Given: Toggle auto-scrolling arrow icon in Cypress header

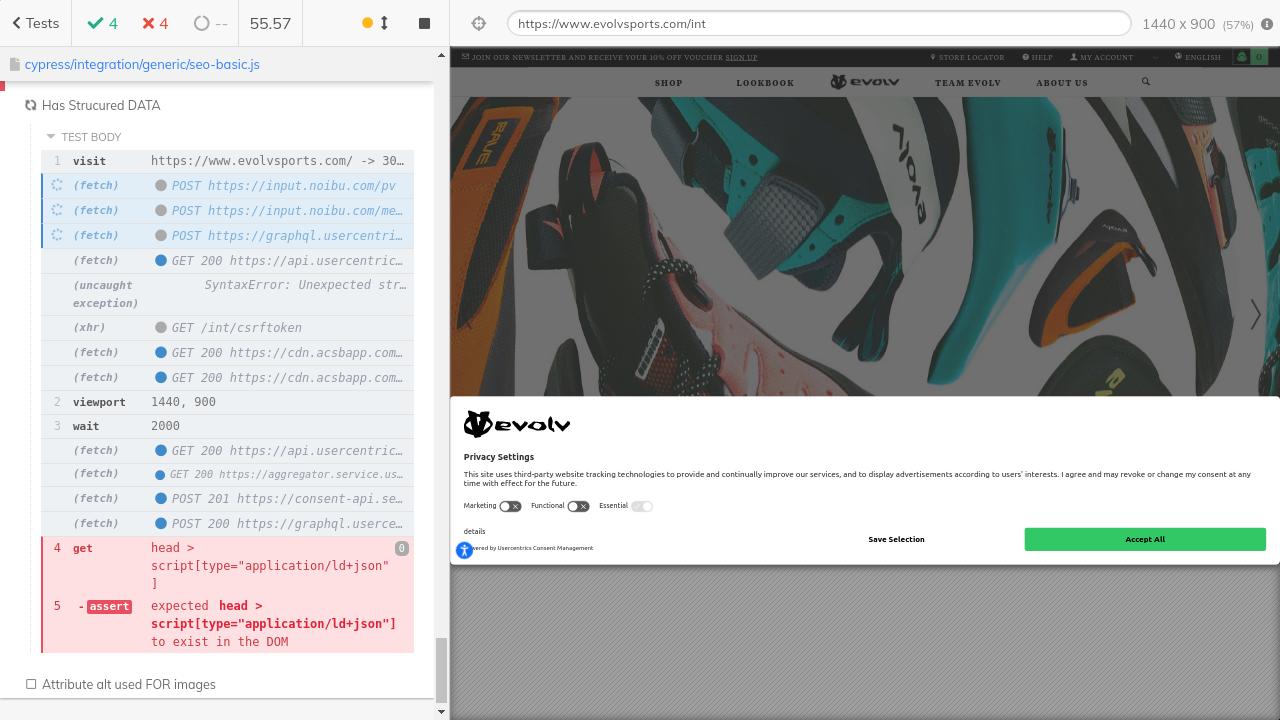Looking at the screenshot, I should [x=383, y=23].
